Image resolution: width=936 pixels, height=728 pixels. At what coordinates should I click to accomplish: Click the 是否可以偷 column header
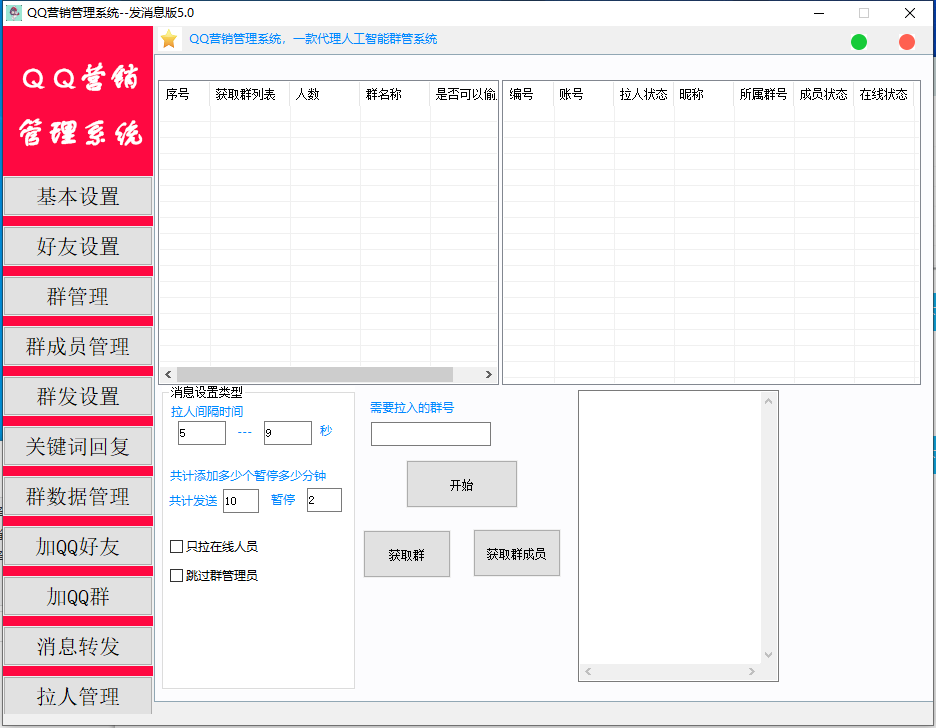(x=463, y=94)
